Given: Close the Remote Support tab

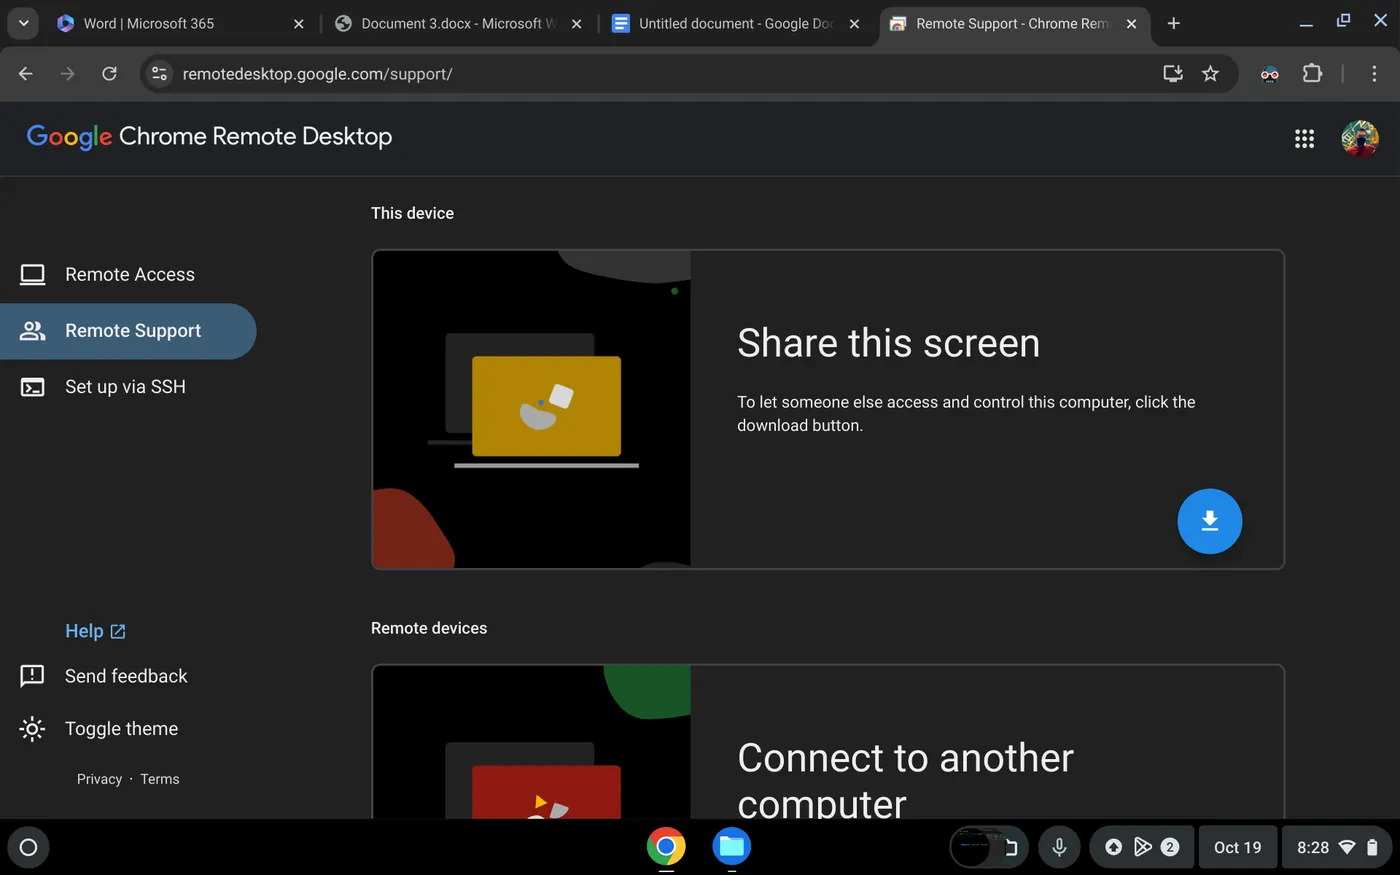Looking at the screenshot, I should pos(1131,24).
